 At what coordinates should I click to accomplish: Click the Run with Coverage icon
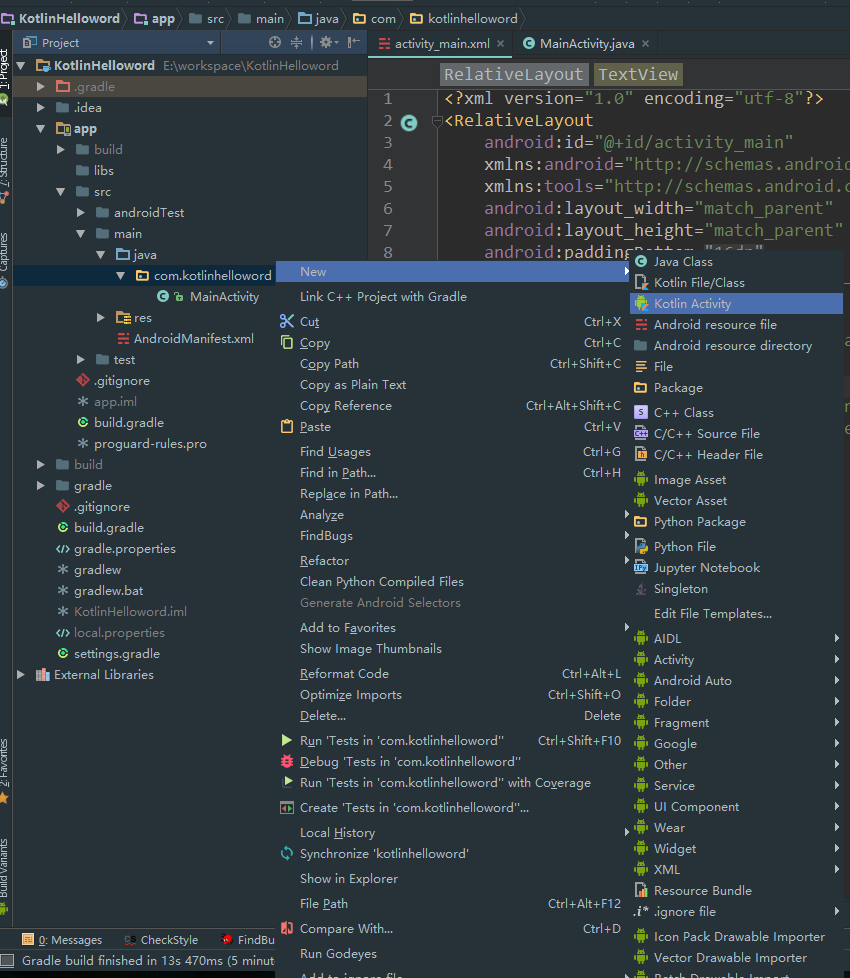(x=287, y=782)
